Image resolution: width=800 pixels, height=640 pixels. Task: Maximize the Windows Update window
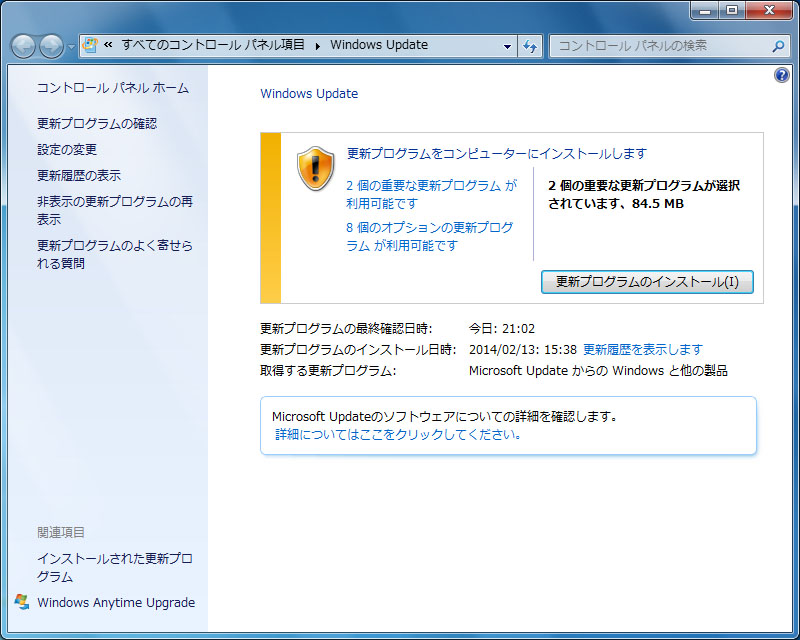tap(732, 10)
